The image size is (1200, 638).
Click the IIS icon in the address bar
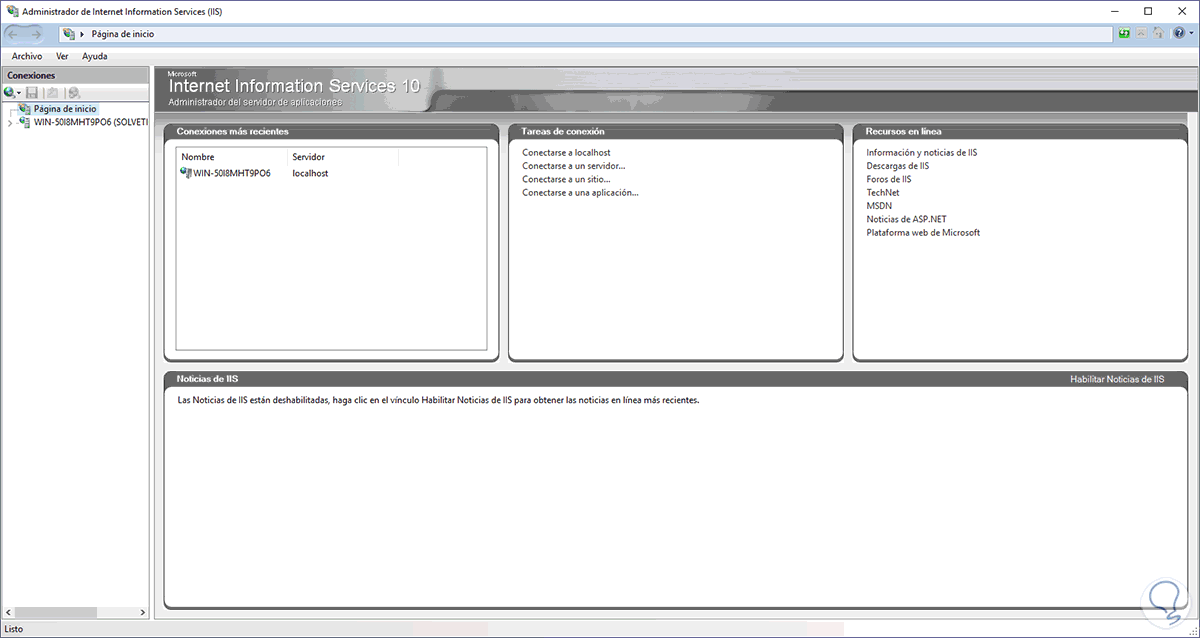[69, 33]
